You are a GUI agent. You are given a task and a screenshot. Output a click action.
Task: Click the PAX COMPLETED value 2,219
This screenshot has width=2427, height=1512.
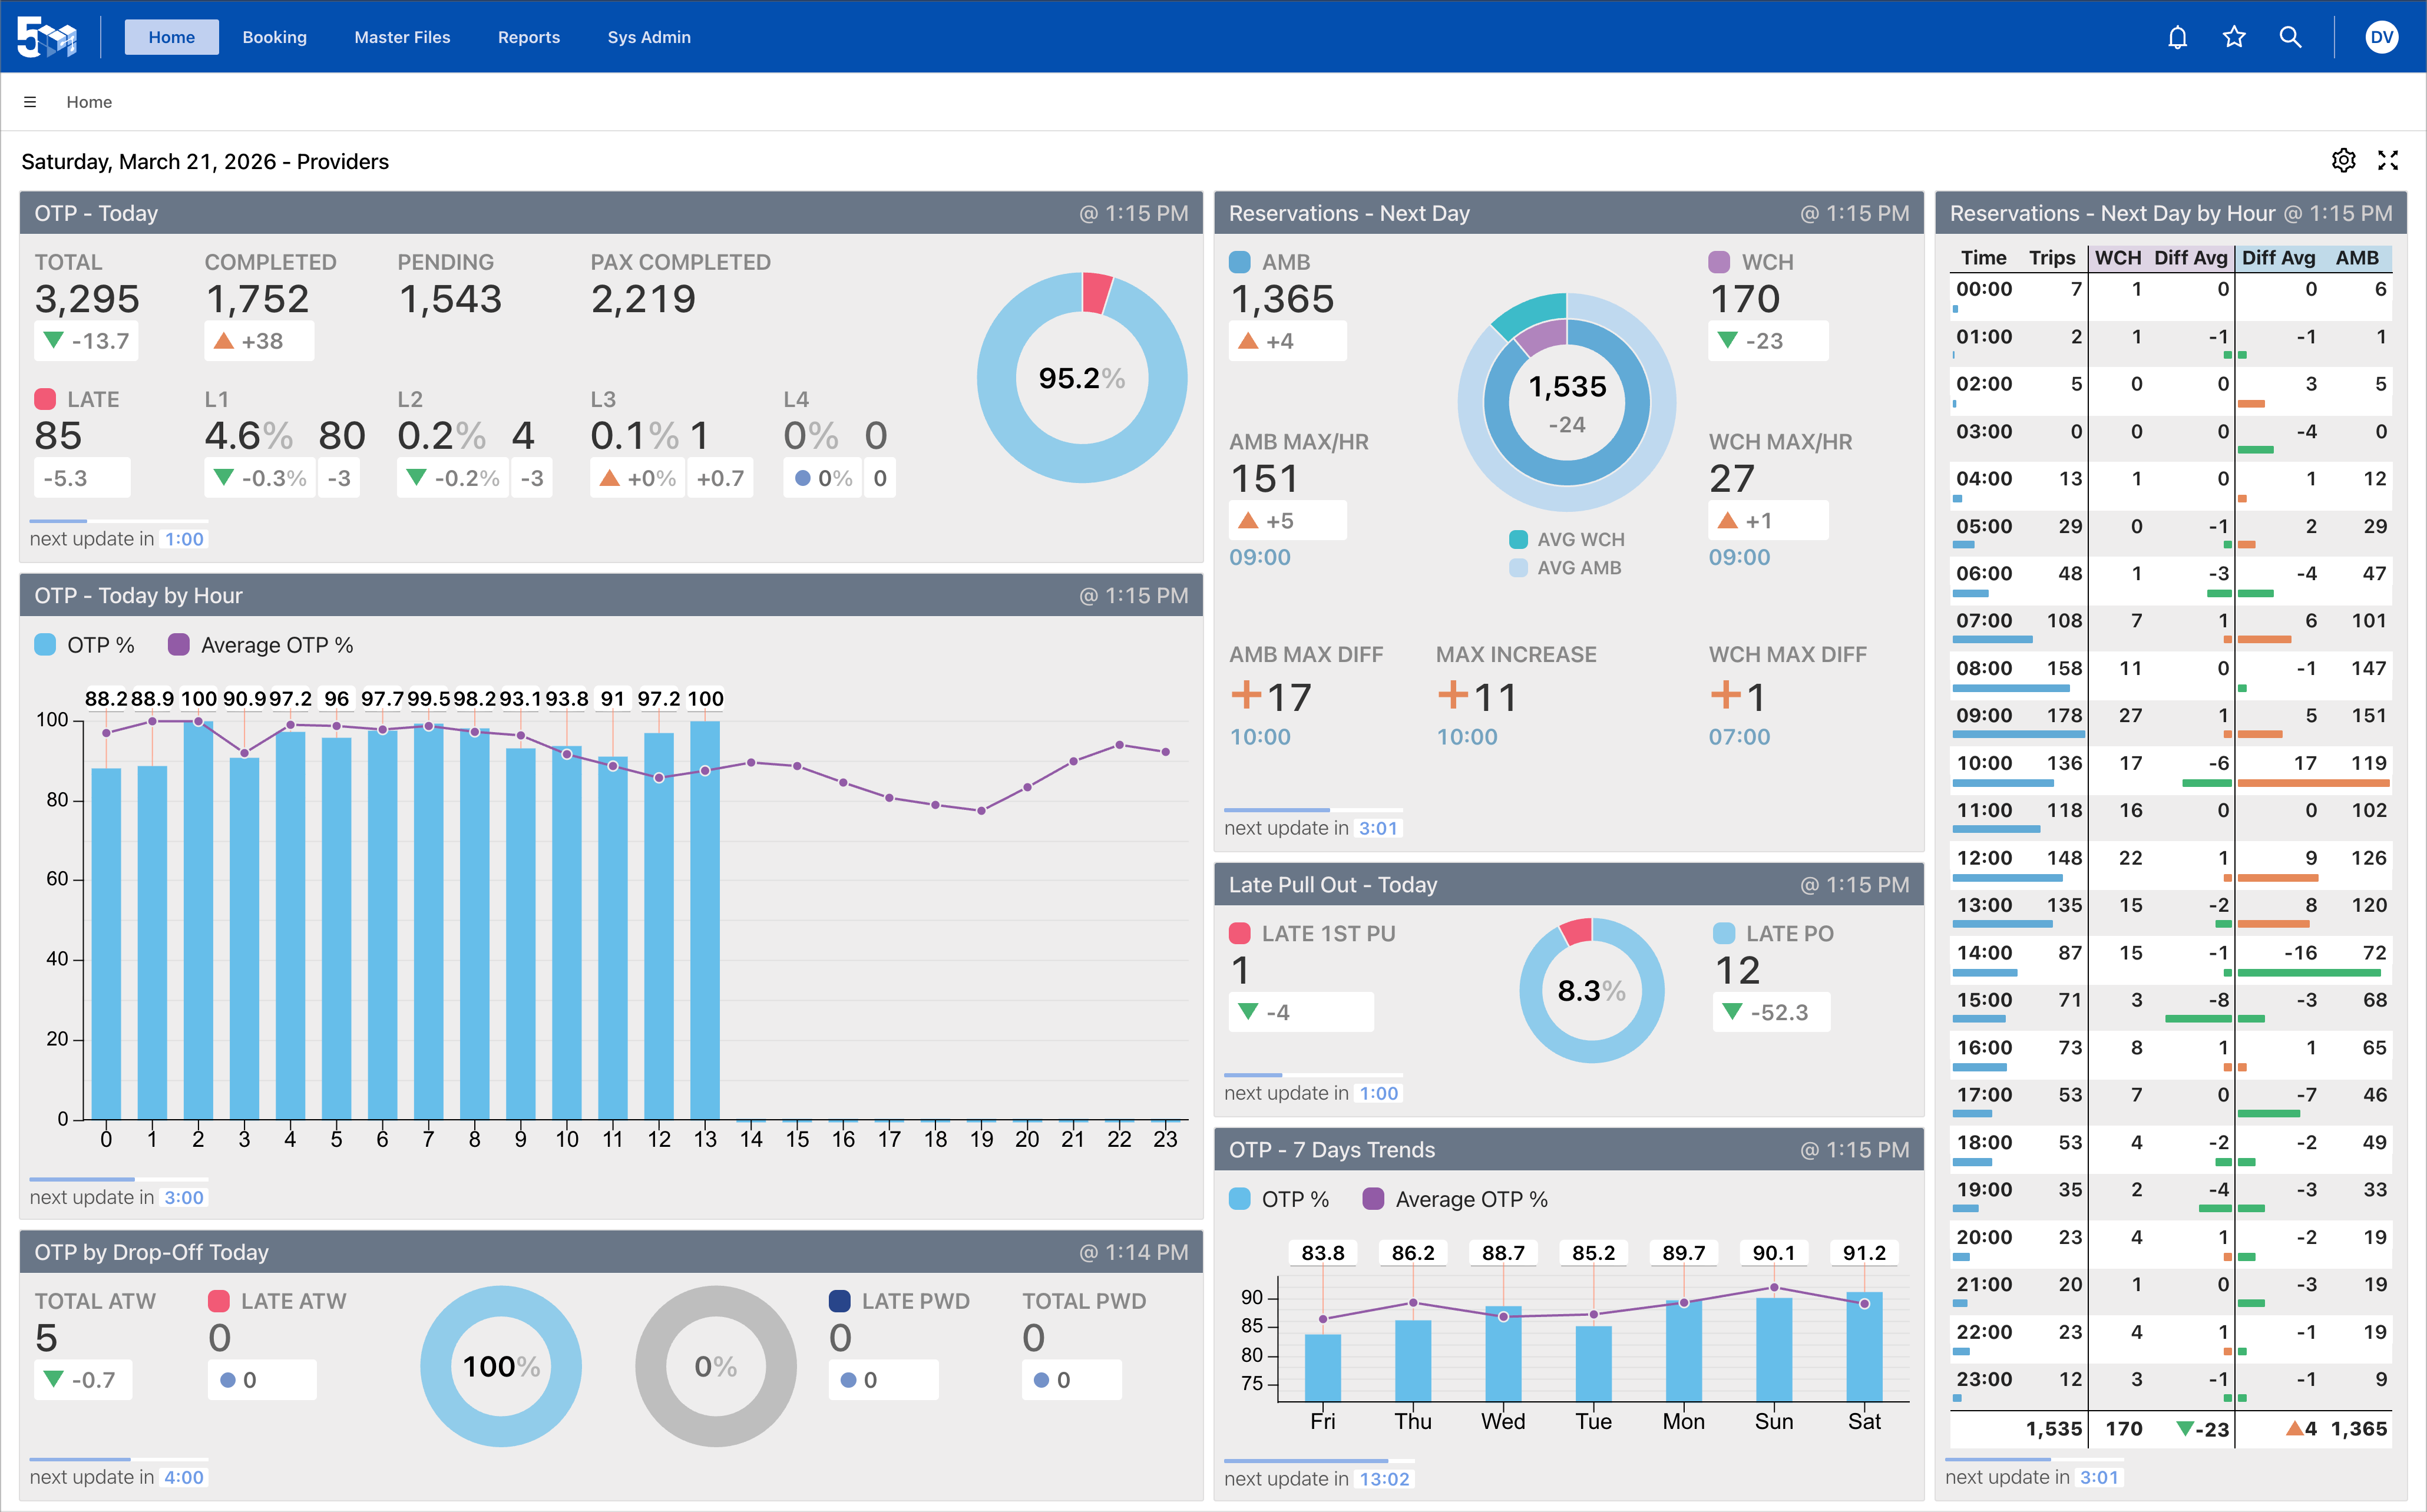643,299
